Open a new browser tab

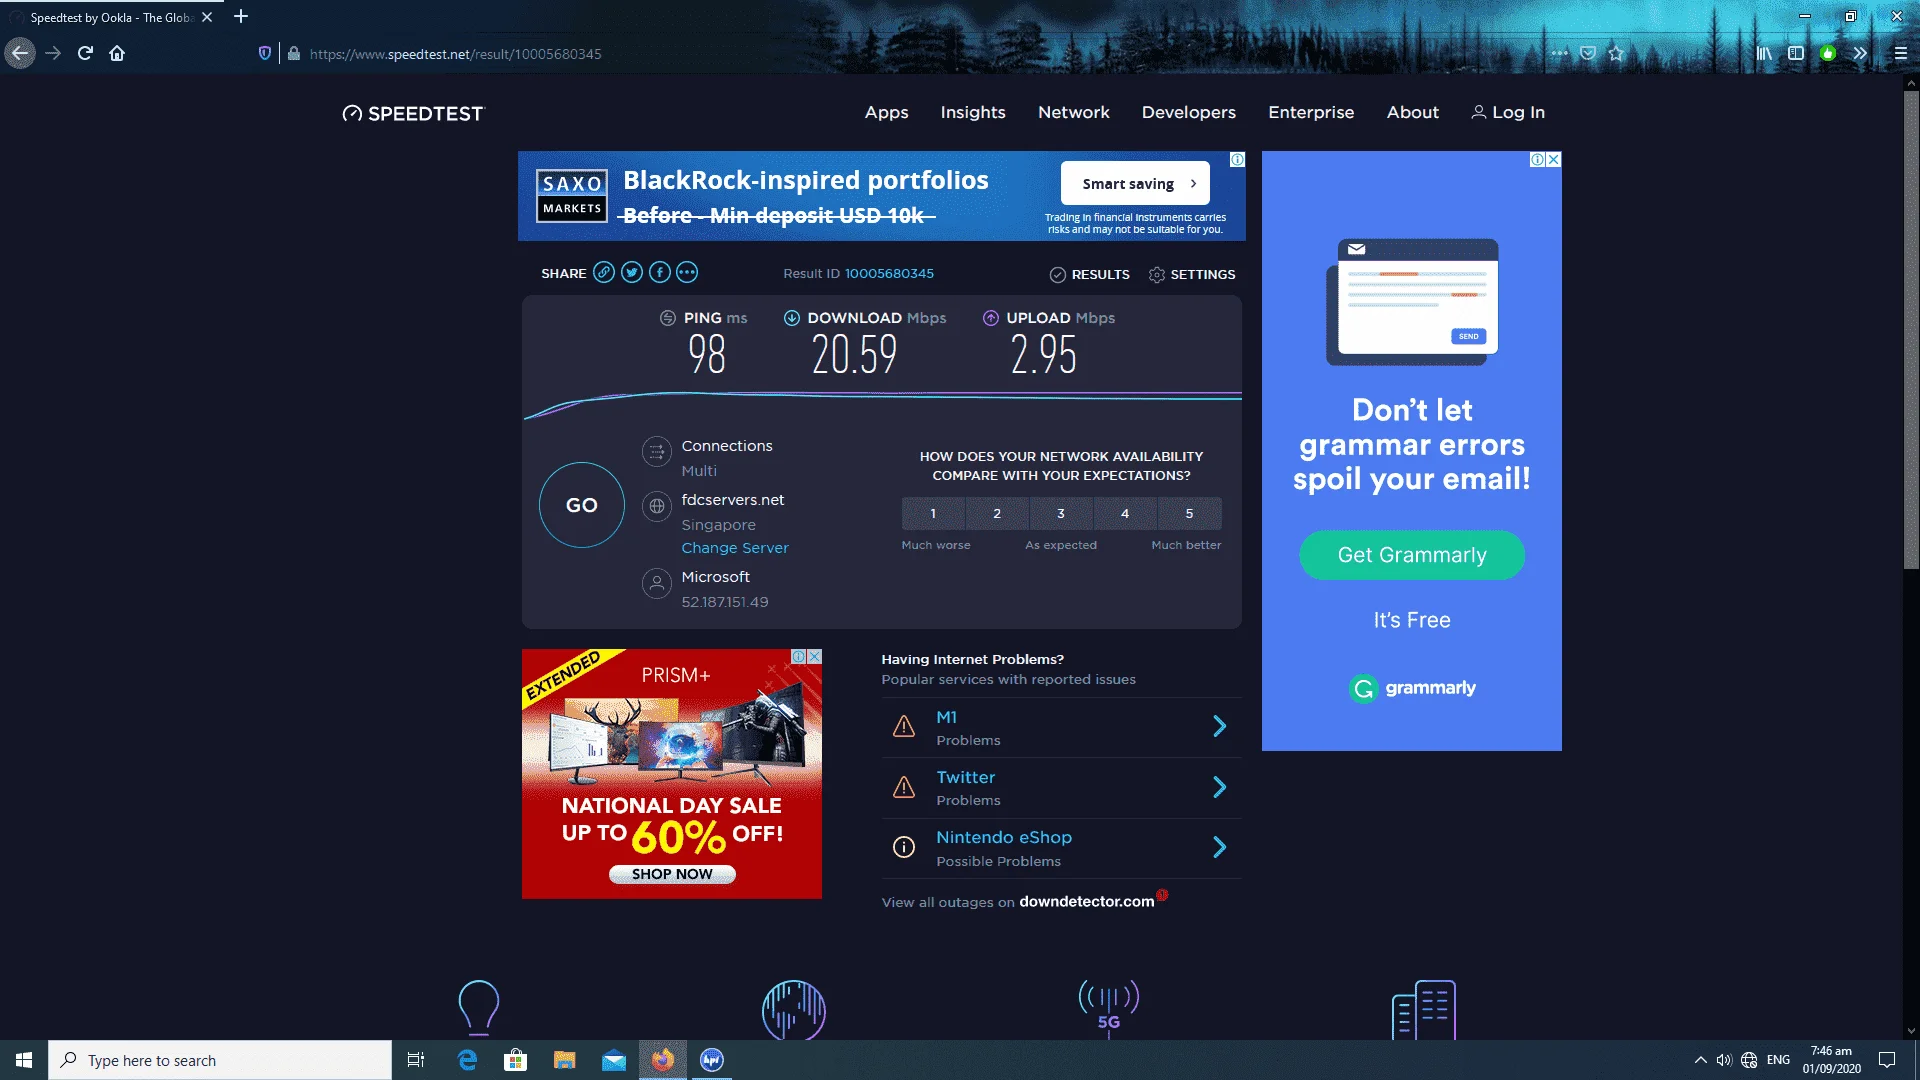[241, 16]
